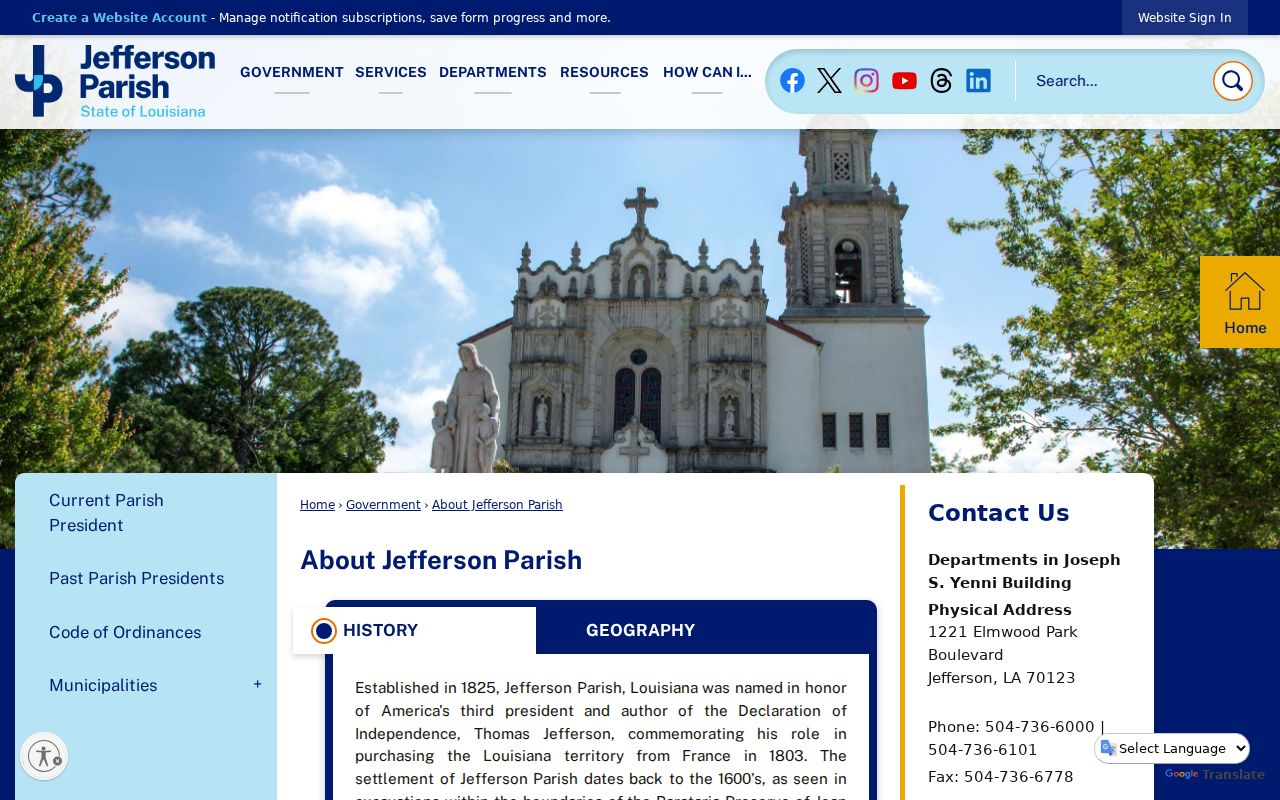Screen dimensions: 1280x800
Task: Follow the Government breadcrumb link
Action: coord(383,505)
